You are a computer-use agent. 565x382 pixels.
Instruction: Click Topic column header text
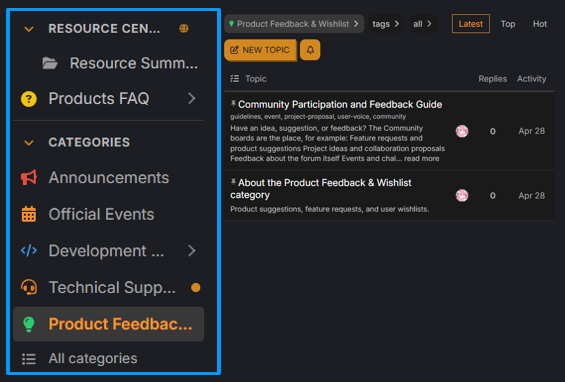click(x=256, y=79)
